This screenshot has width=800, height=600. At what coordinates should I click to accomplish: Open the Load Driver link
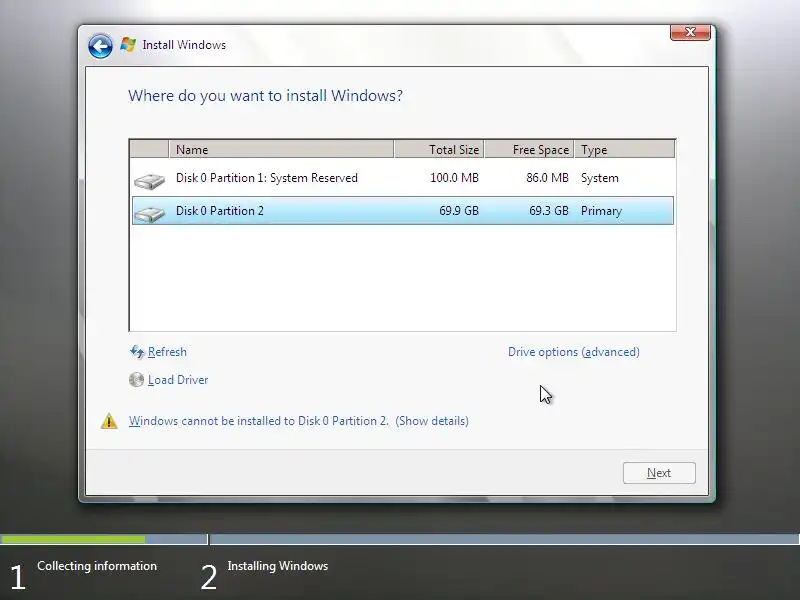tap(178, 380)
